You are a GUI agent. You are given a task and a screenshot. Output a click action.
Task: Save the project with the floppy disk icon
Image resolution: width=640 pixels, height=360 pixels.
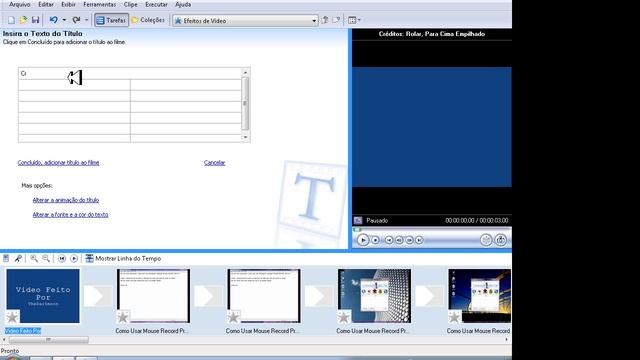click(x=36, y=20)
